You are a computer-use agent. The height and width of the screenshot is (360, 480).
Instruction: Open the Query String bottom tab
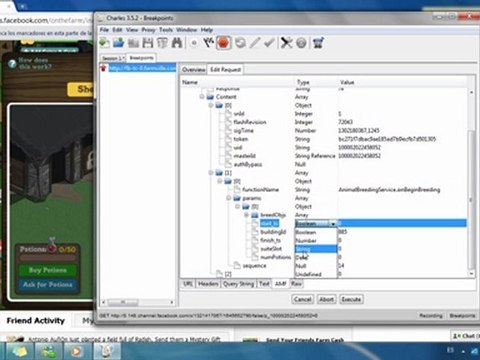click(x=239, y=284)
